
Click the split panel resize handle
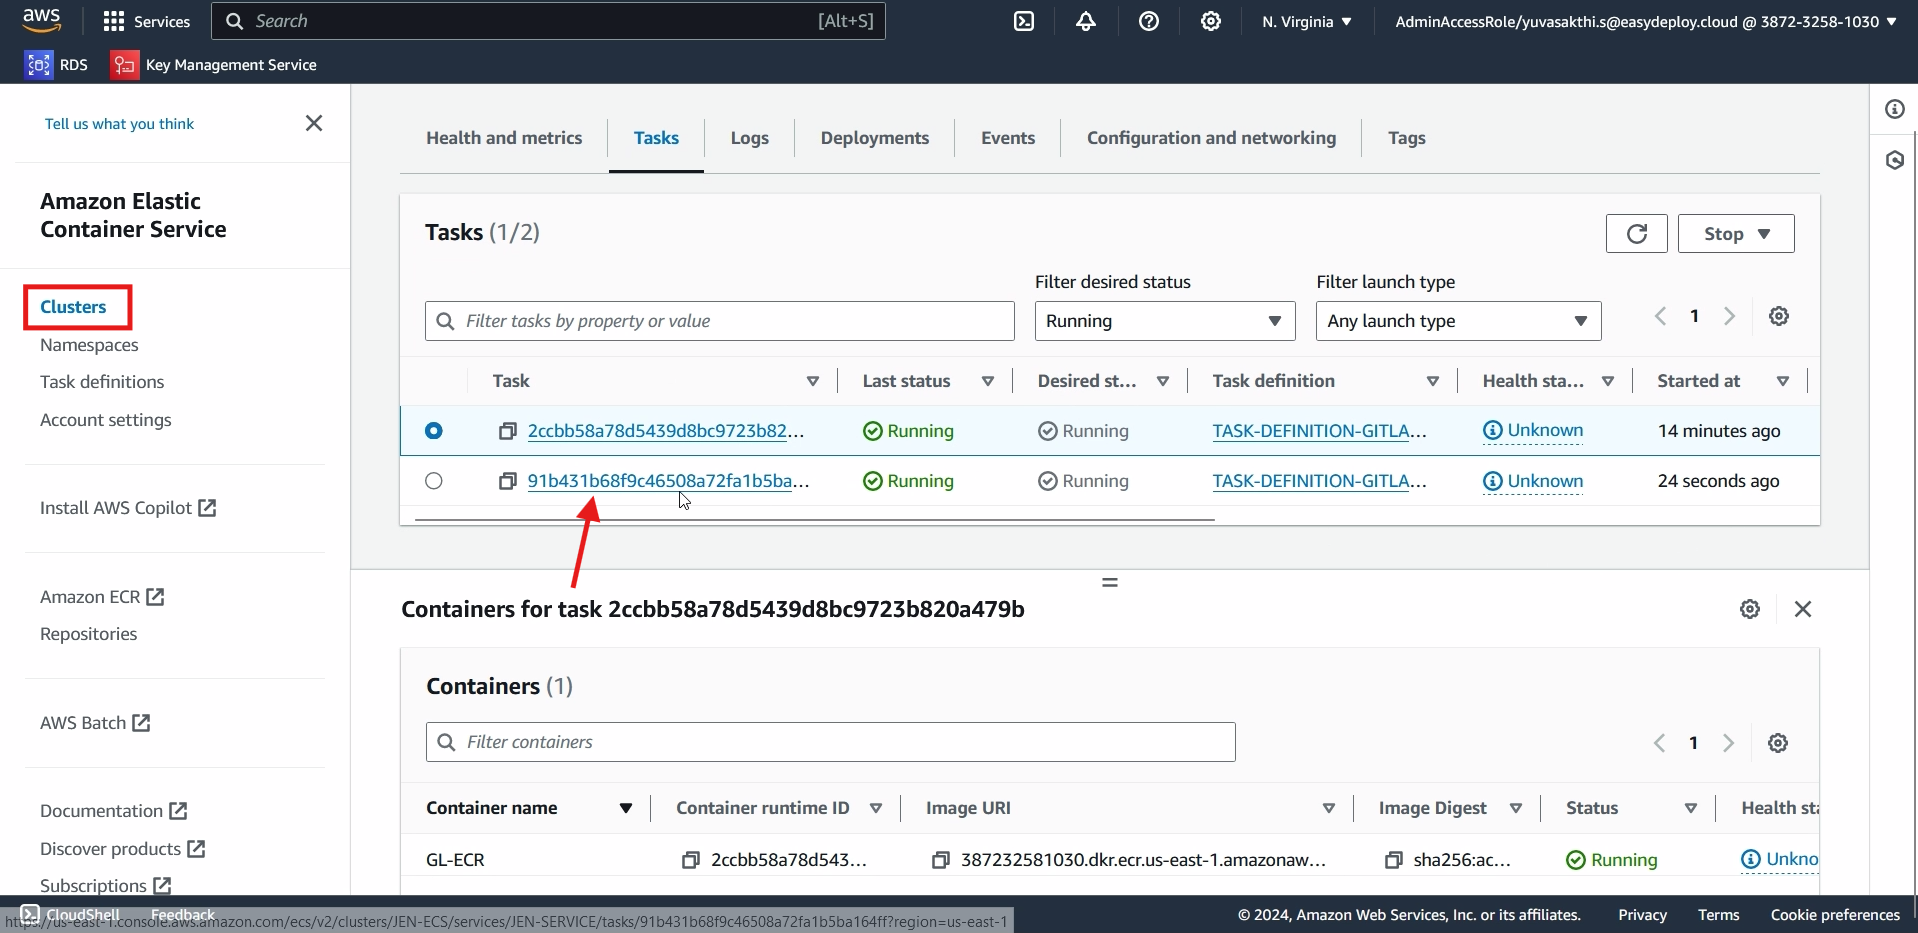[x=1110, y=582]
